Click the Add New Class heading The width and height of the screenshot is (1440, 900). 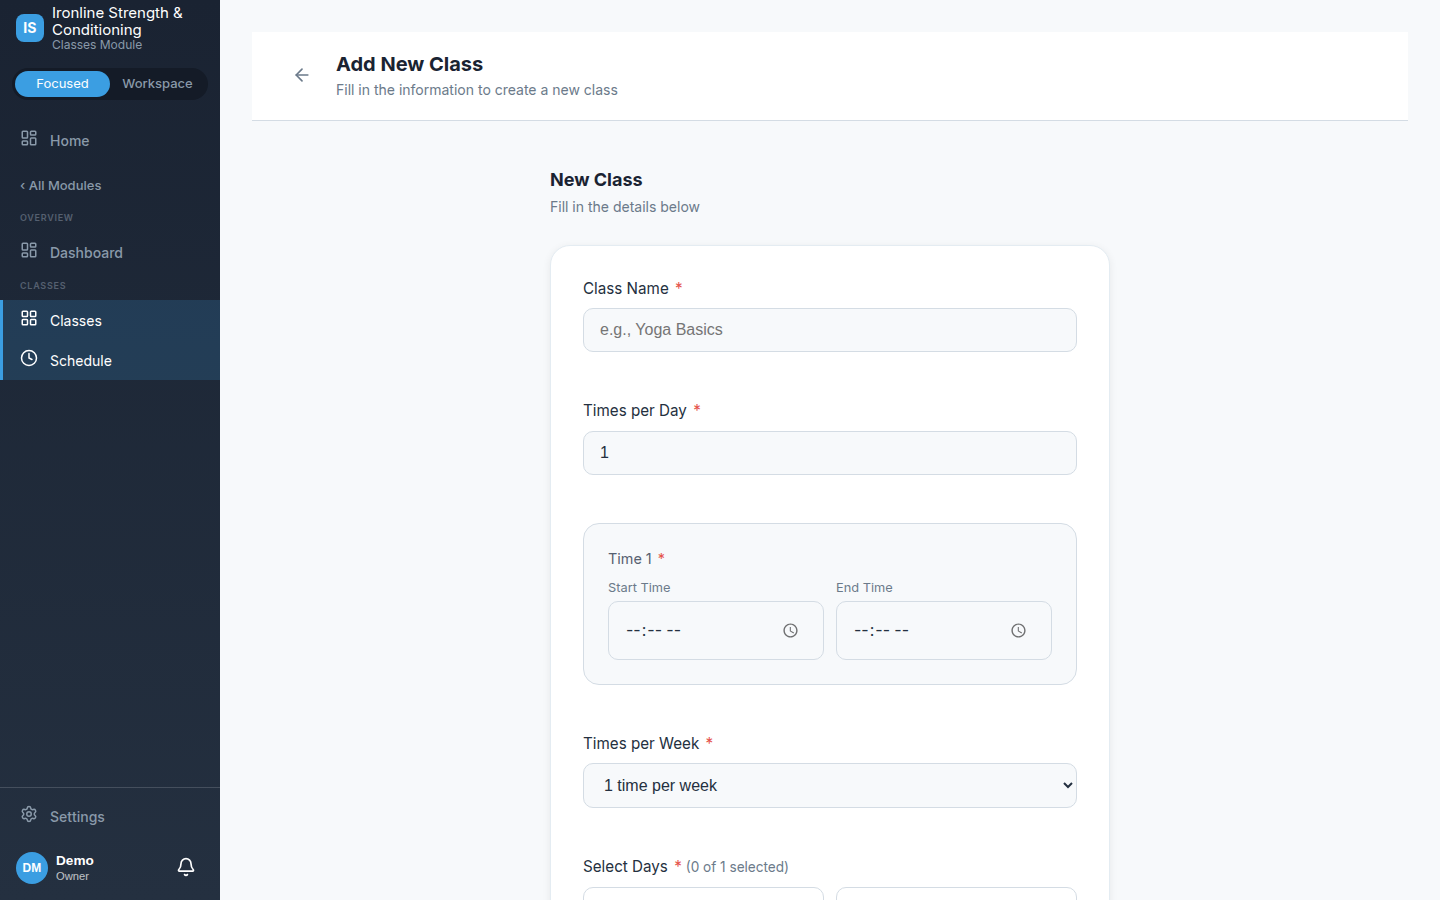coord(410,64)
